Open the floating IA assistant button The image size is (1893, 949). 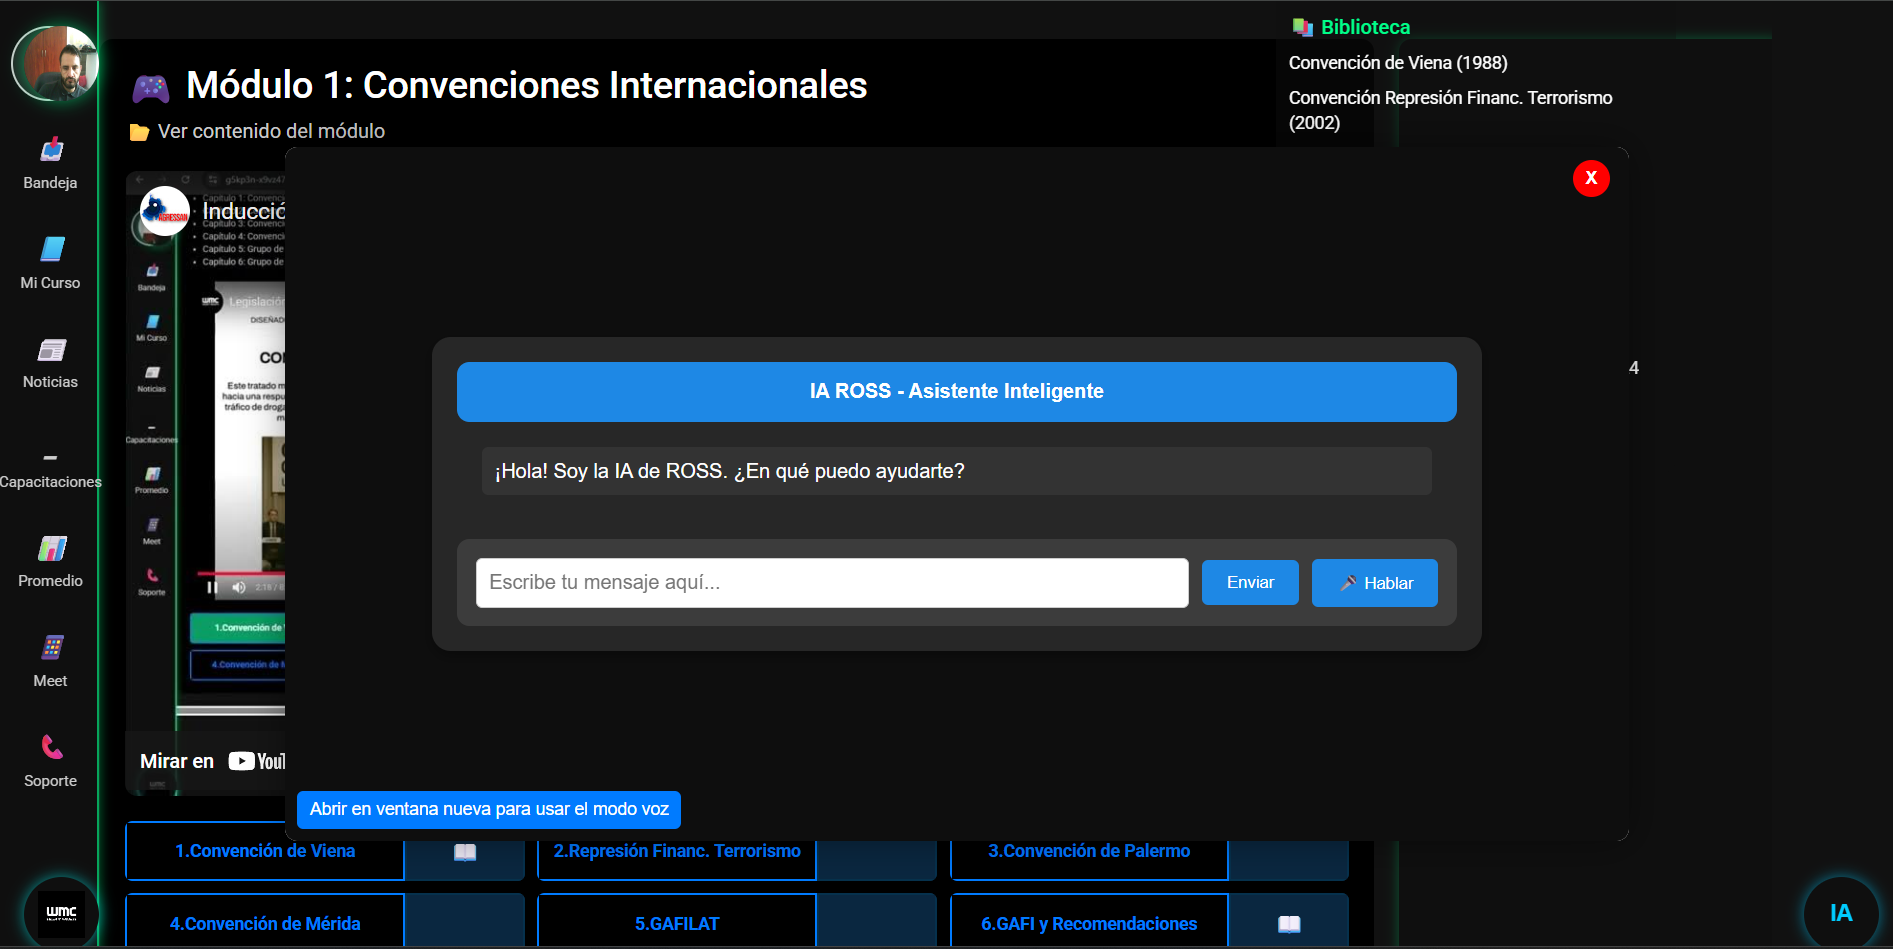coord(1840,912)
